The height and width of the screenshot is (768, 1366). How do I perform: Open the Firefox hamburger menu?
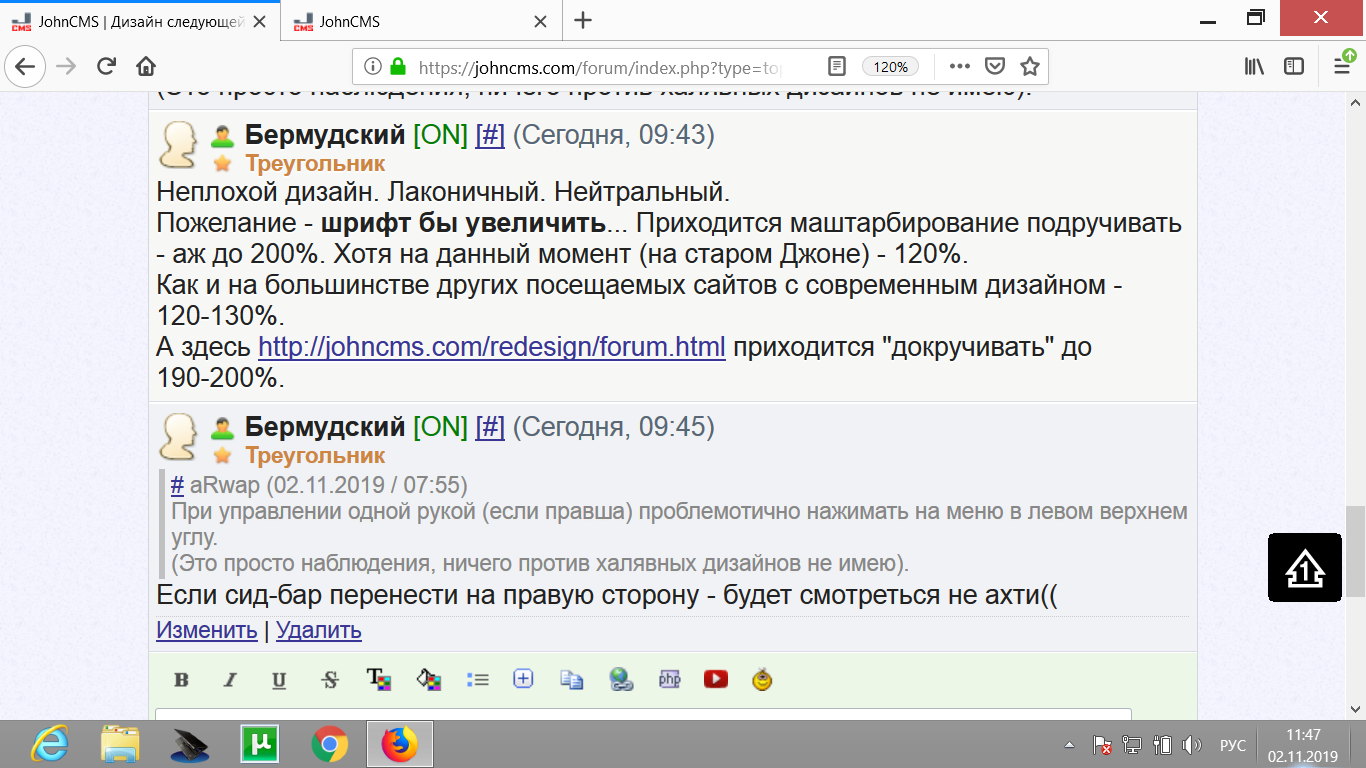(1341, 67)
